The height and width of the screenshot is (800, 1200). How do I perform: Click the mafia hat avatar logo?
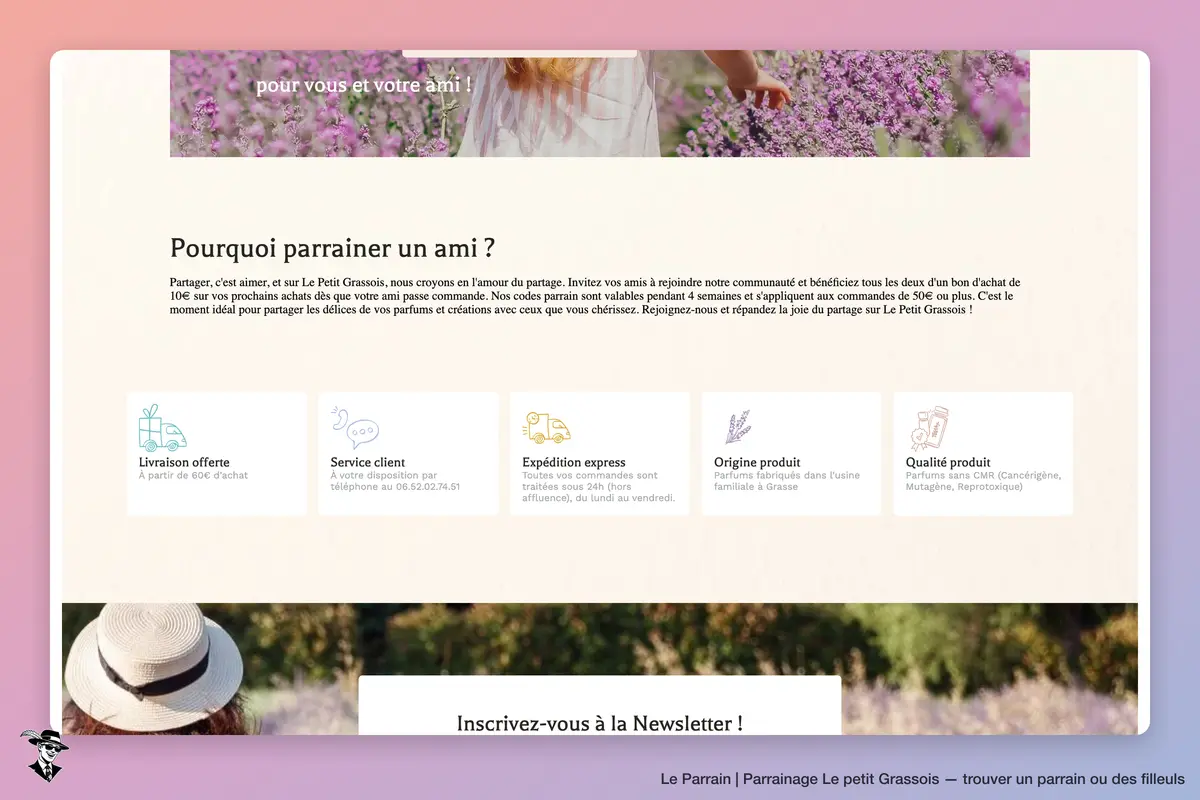pos(44,755)
